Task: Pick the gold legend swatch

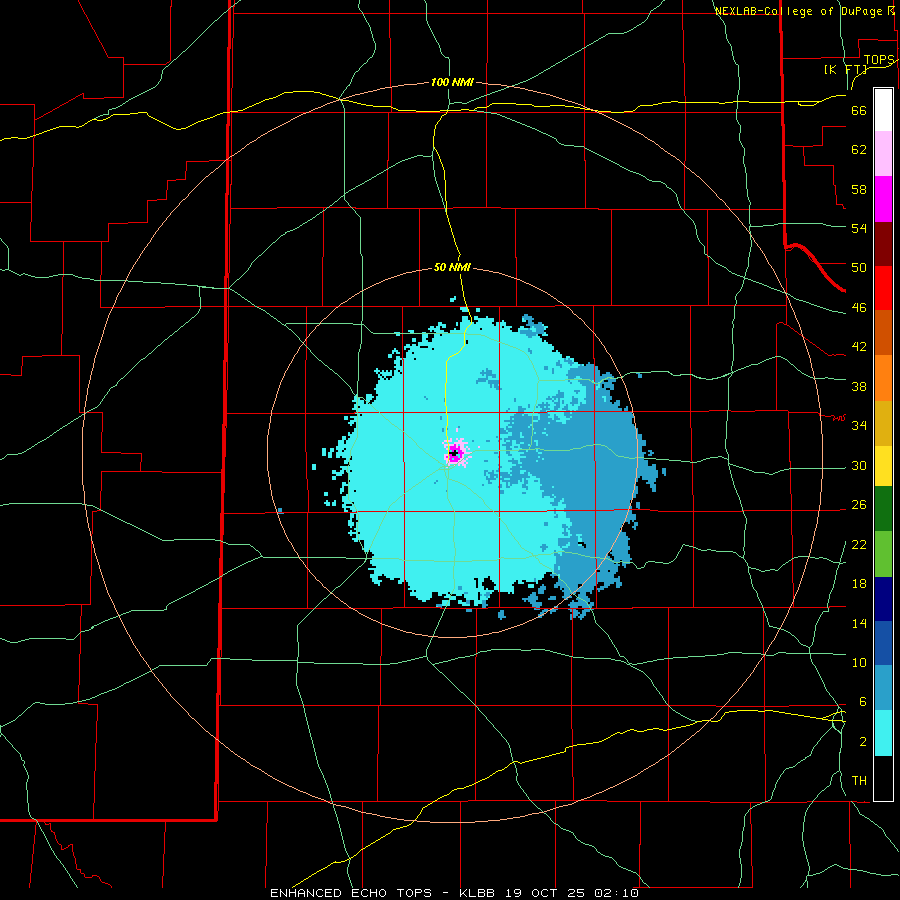Action: click(x=883, y=424)
